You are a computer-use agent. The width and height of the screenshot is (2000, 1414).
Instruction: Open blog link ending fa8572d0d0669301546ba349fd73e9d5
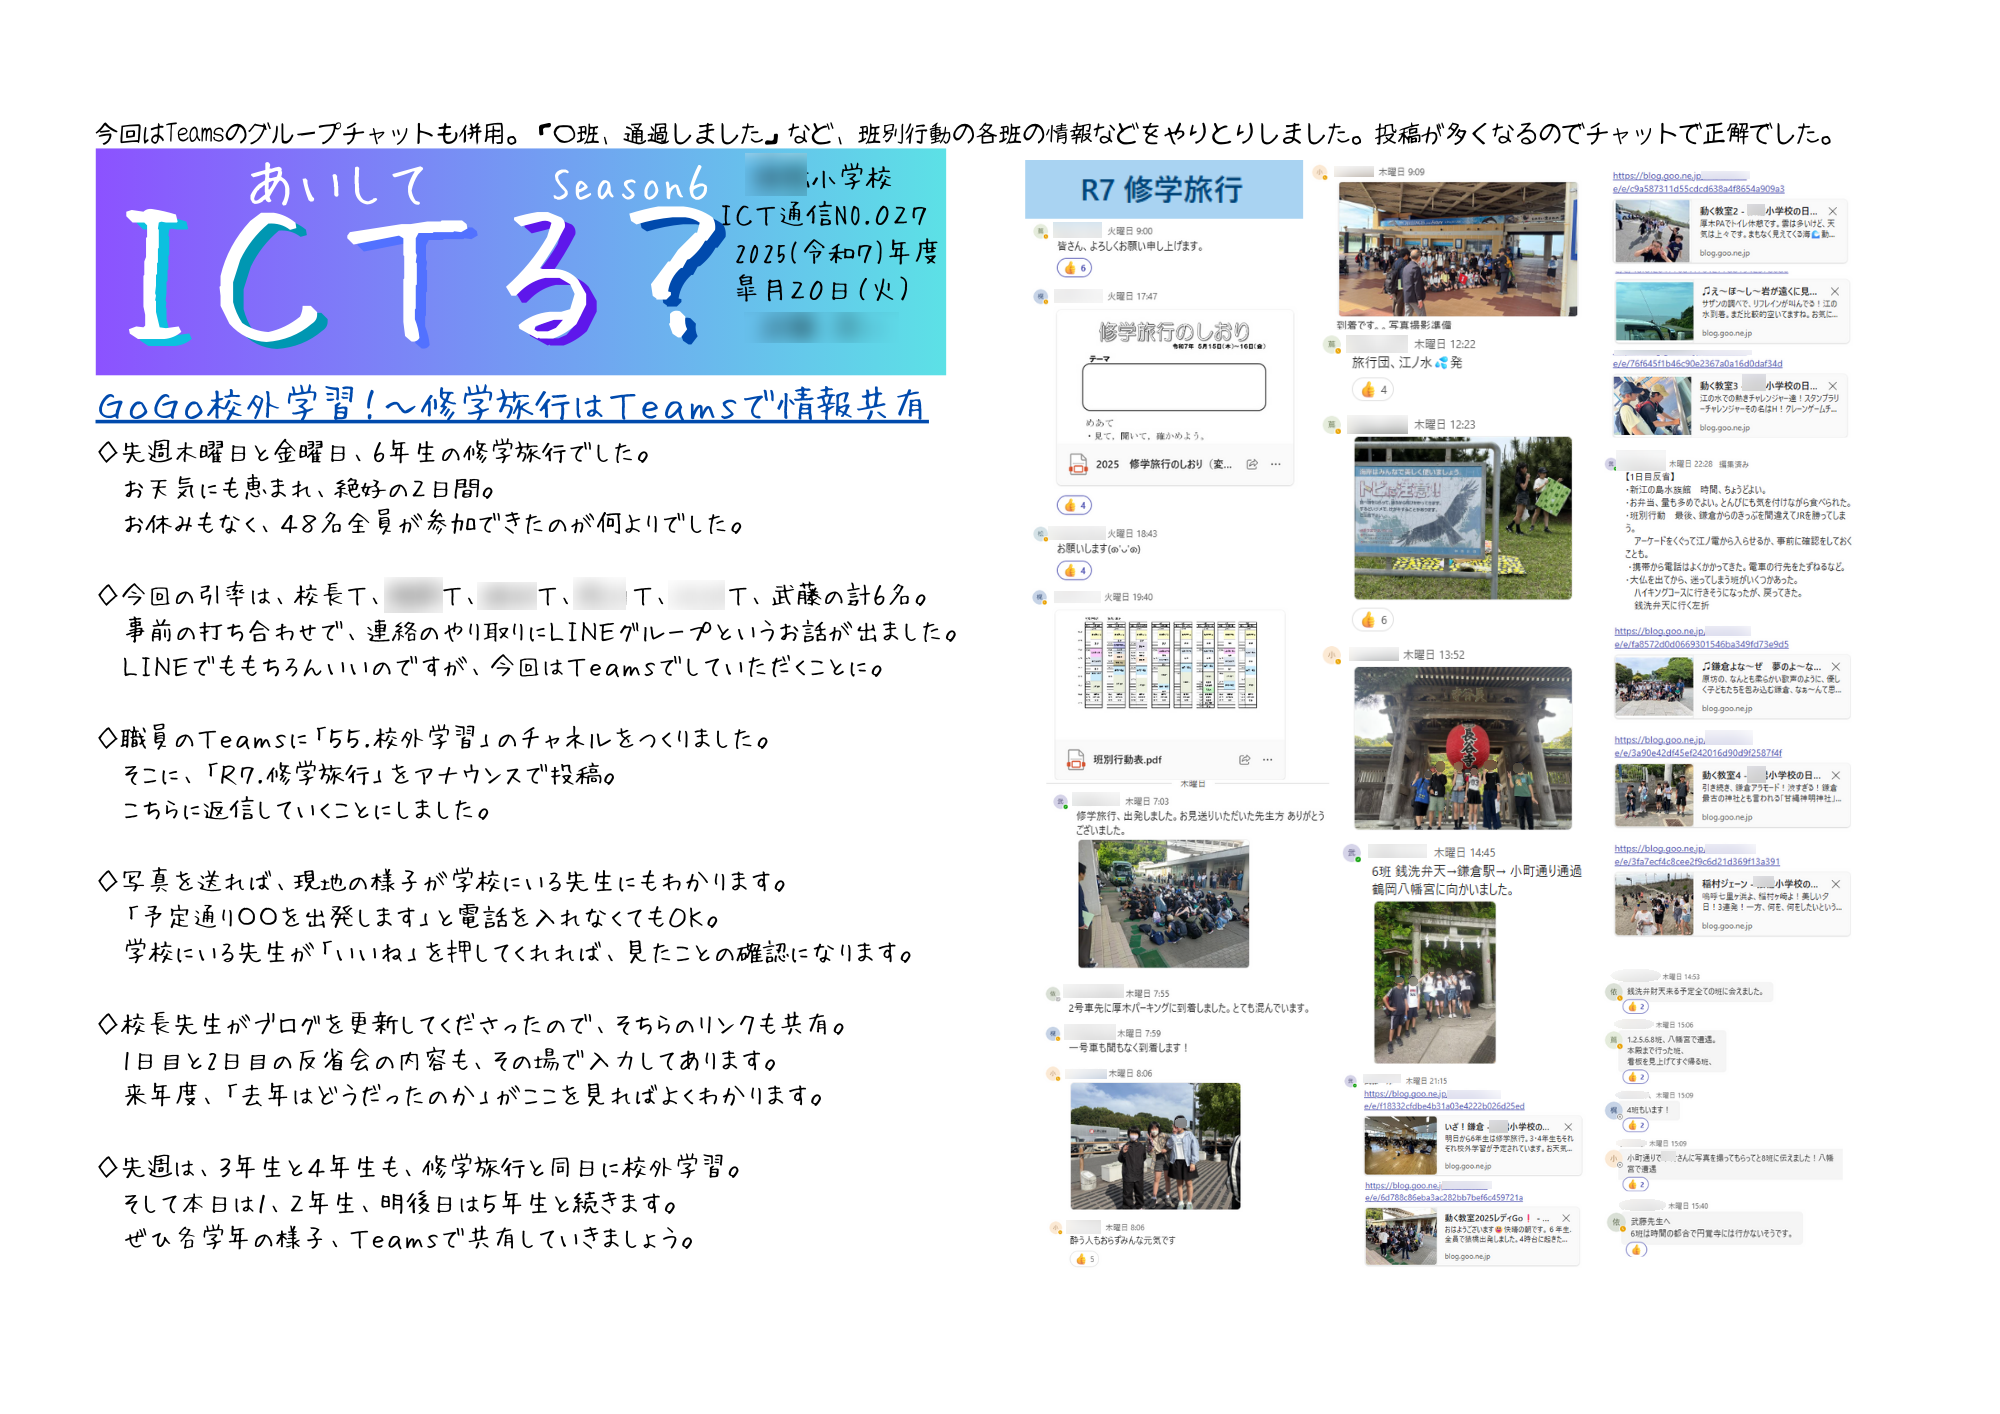pyautogui.click(x=1701, y=638)
